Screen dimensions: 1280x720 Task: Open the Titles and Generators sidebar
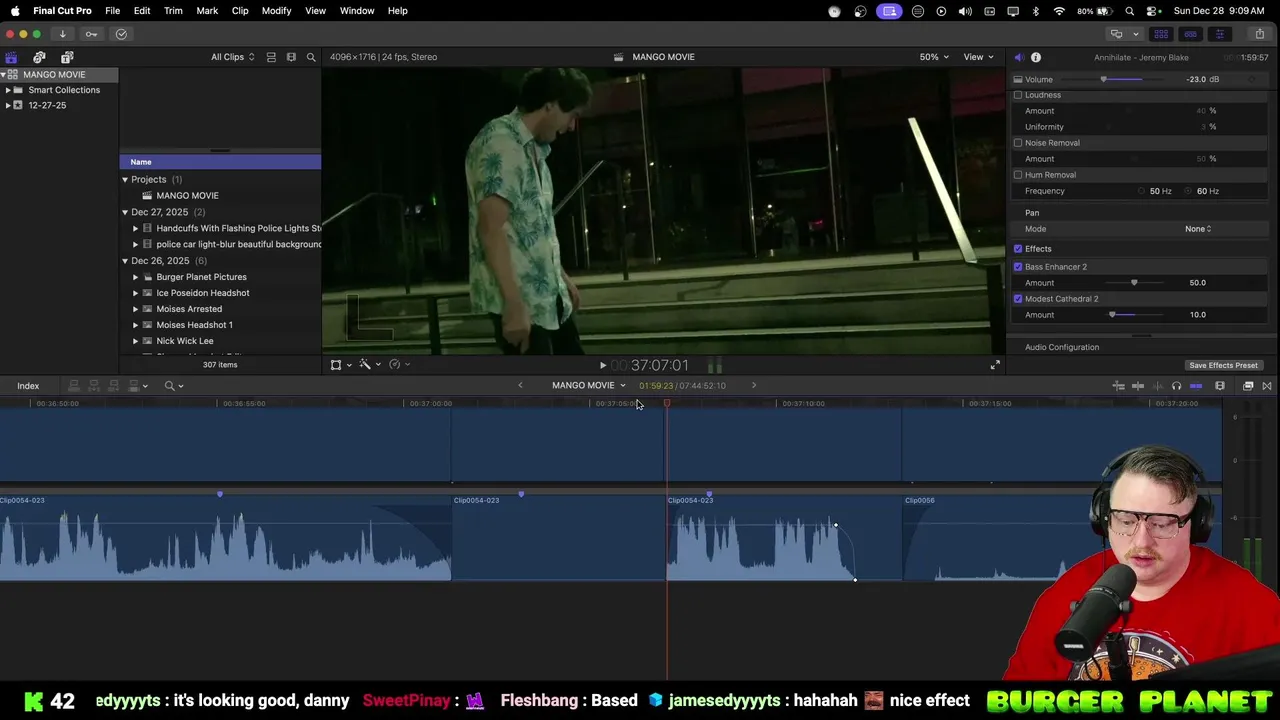pyautogui.click(x=67, y=57)
